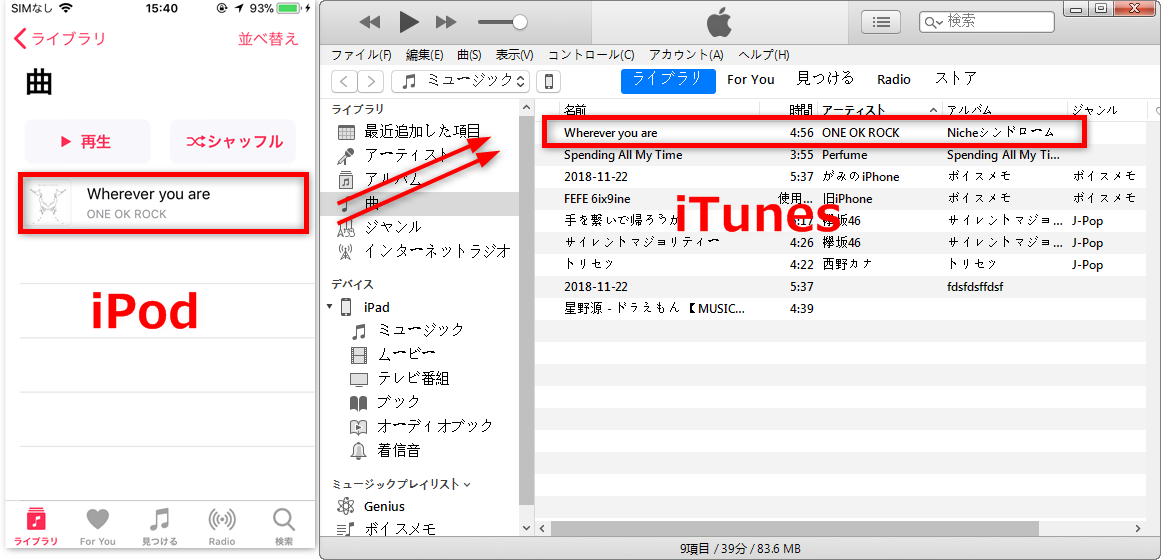
Task: Open テレビ番組 under iPad device
Action: pos(413,379)
